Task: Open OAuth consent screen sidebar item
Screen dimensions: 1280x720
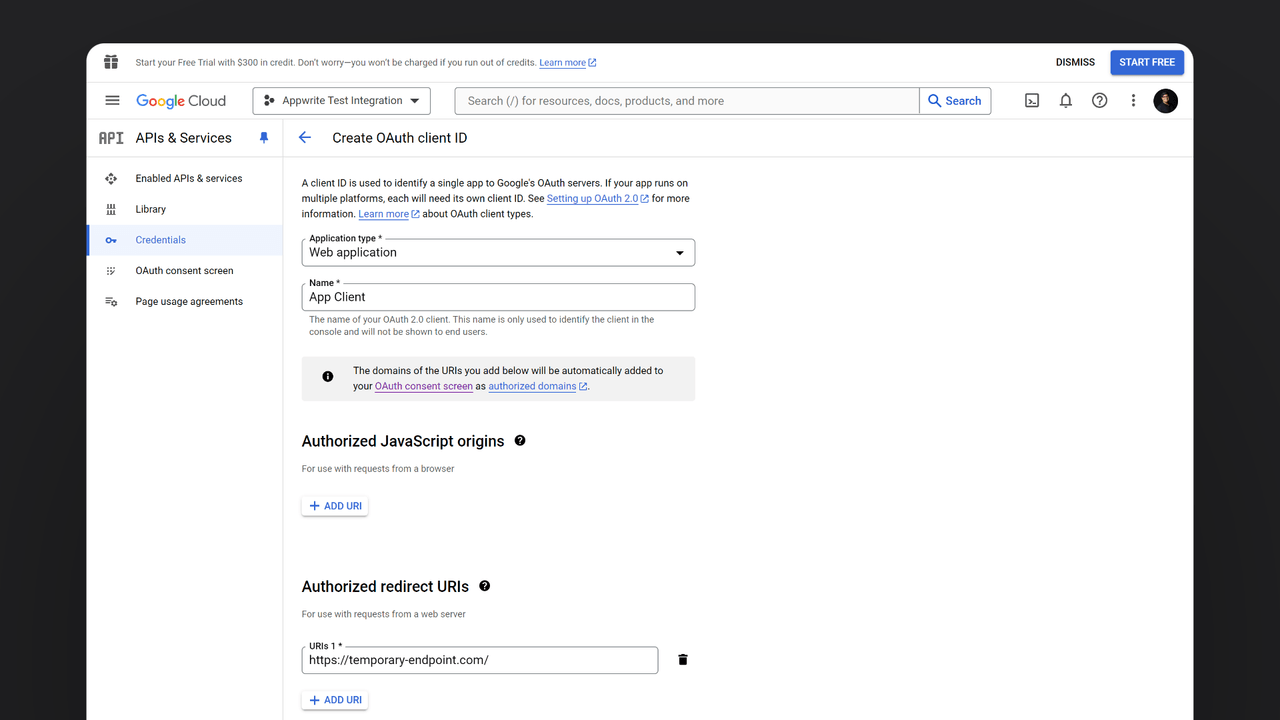Action: pos(185,271)
